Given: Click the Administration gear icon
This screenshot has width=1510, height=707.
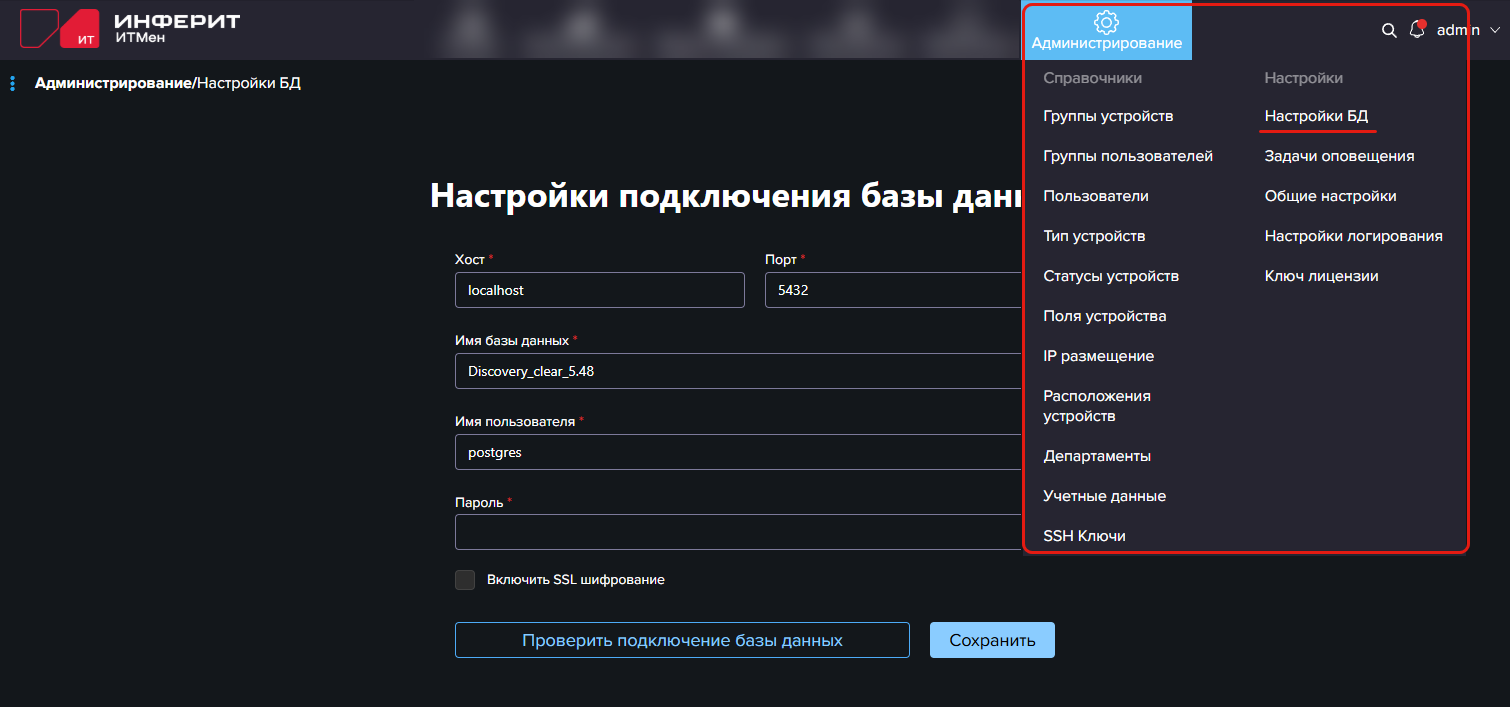Looking at the screenshot, I should [x=1106, y=22].
